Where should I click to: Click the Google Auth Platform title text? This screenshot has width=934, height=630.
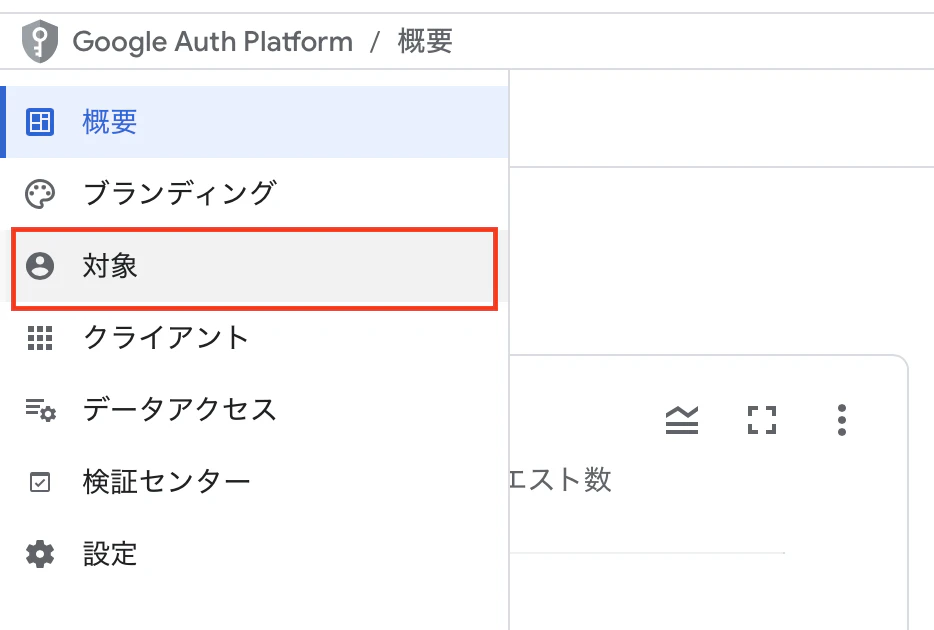213,42
